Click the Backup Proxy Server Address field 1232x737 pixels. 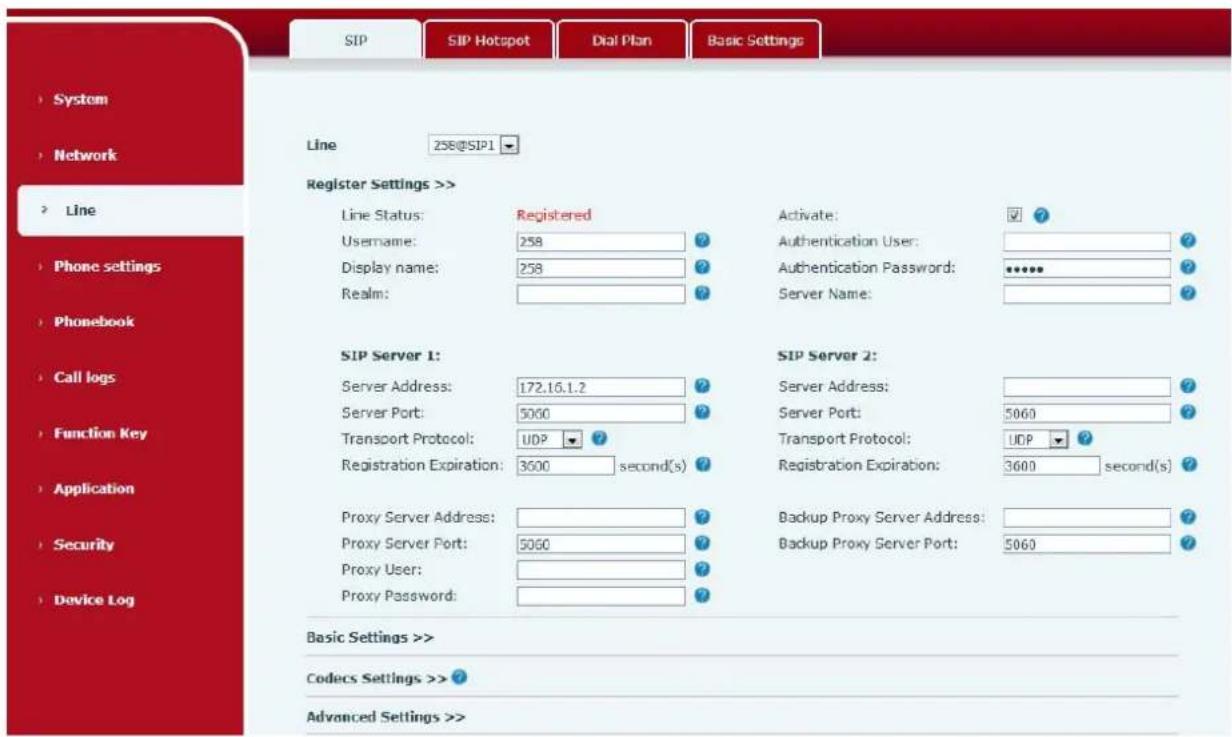[x=1087, y=518]
